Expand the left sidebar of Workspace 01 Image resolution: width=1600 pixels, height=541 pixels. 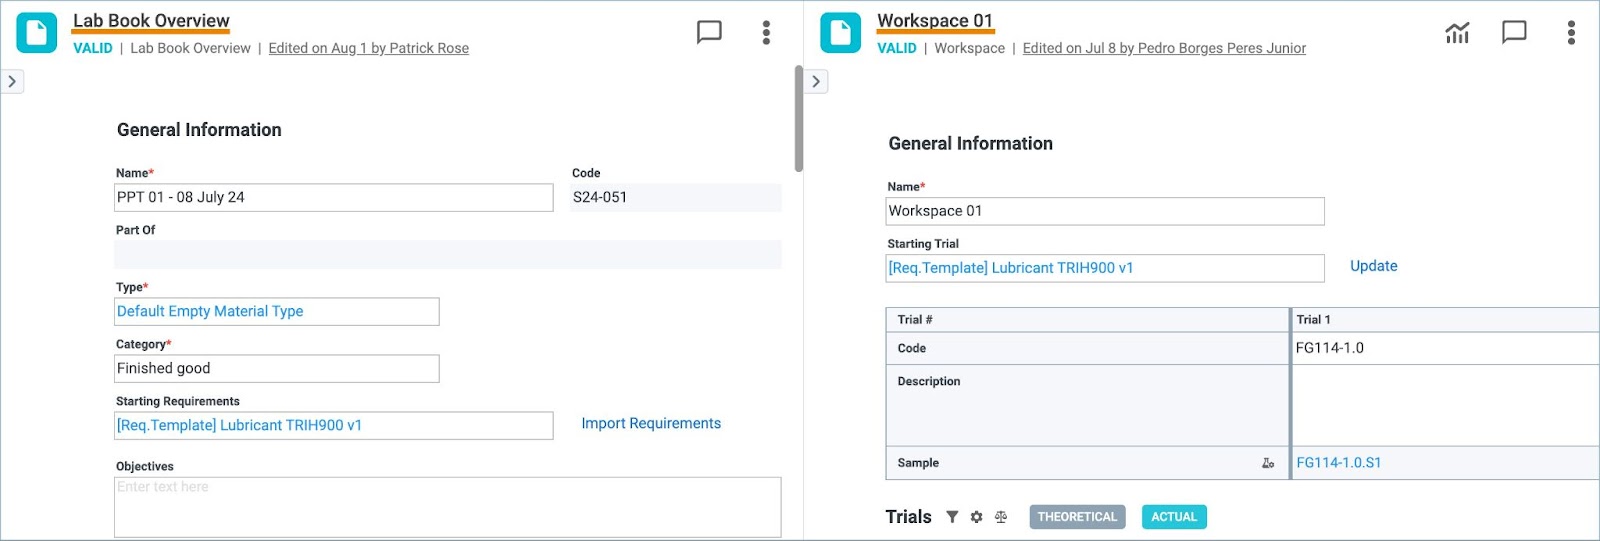coord(816,81)
